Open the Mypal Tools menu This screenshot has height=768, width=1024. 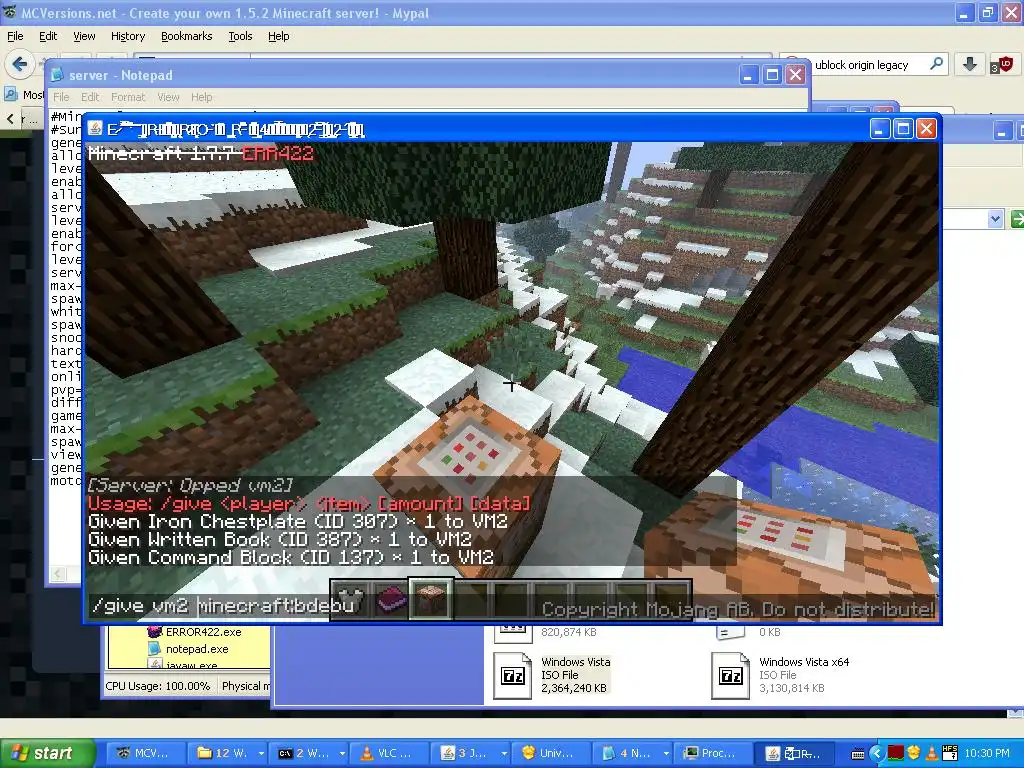coord(240,36)
